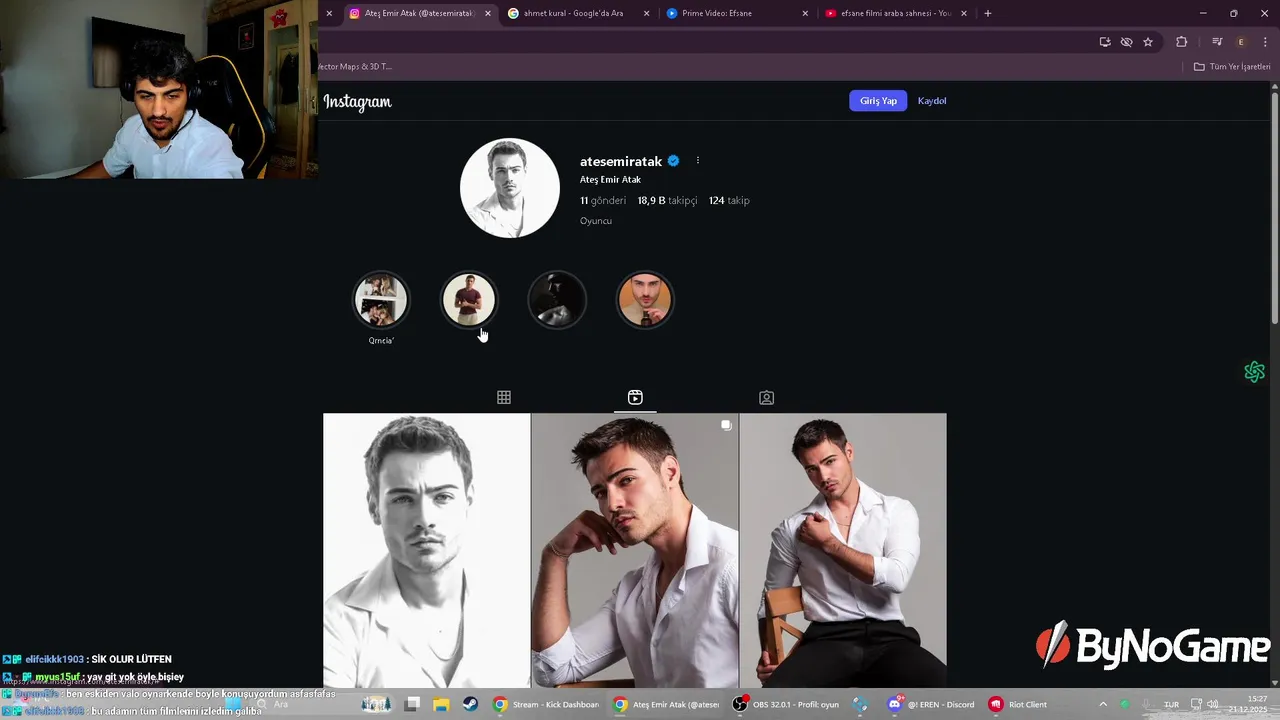Switch to the posts grid tab

click(x=504, y=398)
